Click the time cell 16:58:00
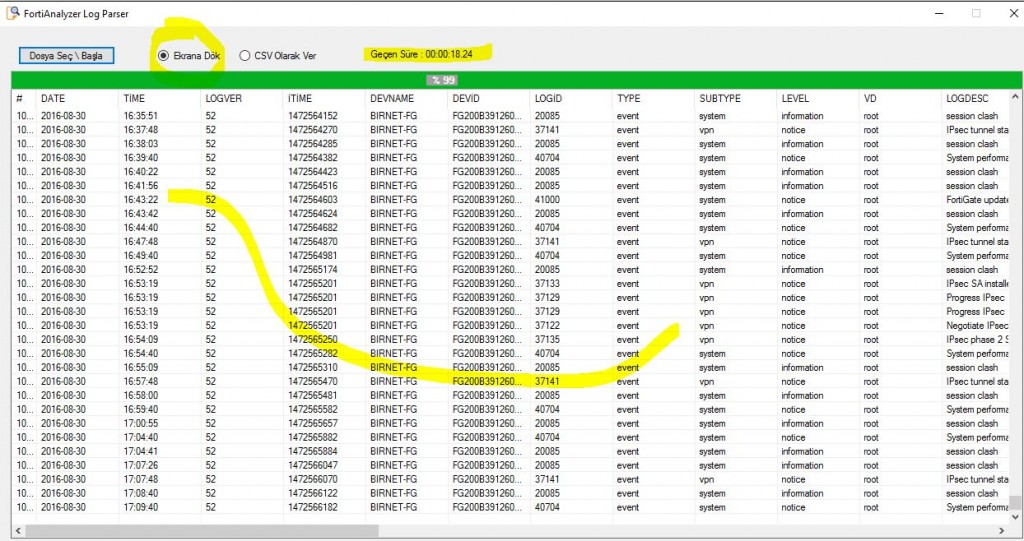Viewport: 1024px width, 541px height. click(140, 395)
